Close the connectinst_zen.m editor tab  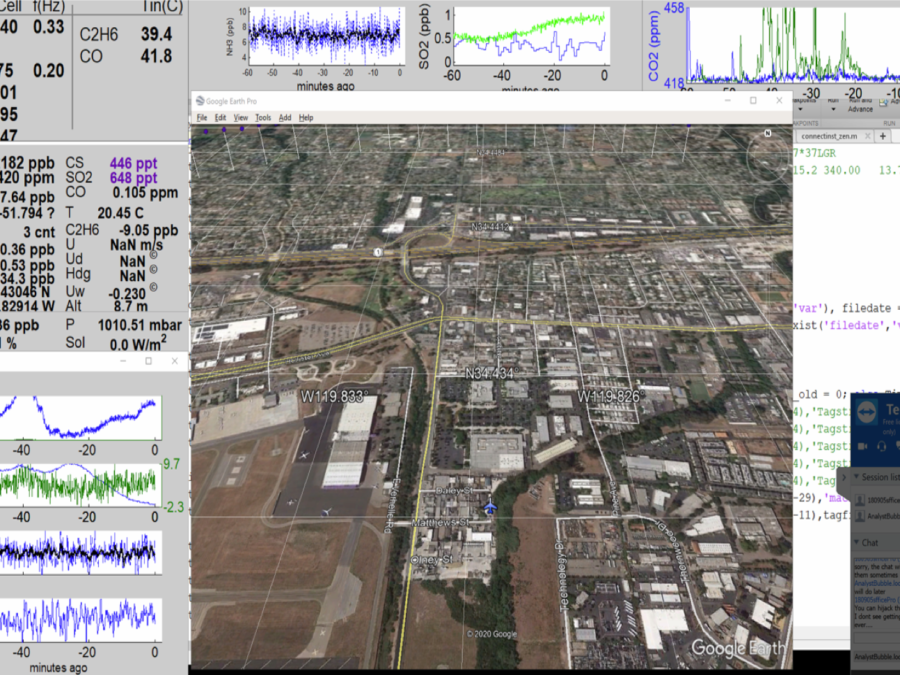click(x=867, y=136)
